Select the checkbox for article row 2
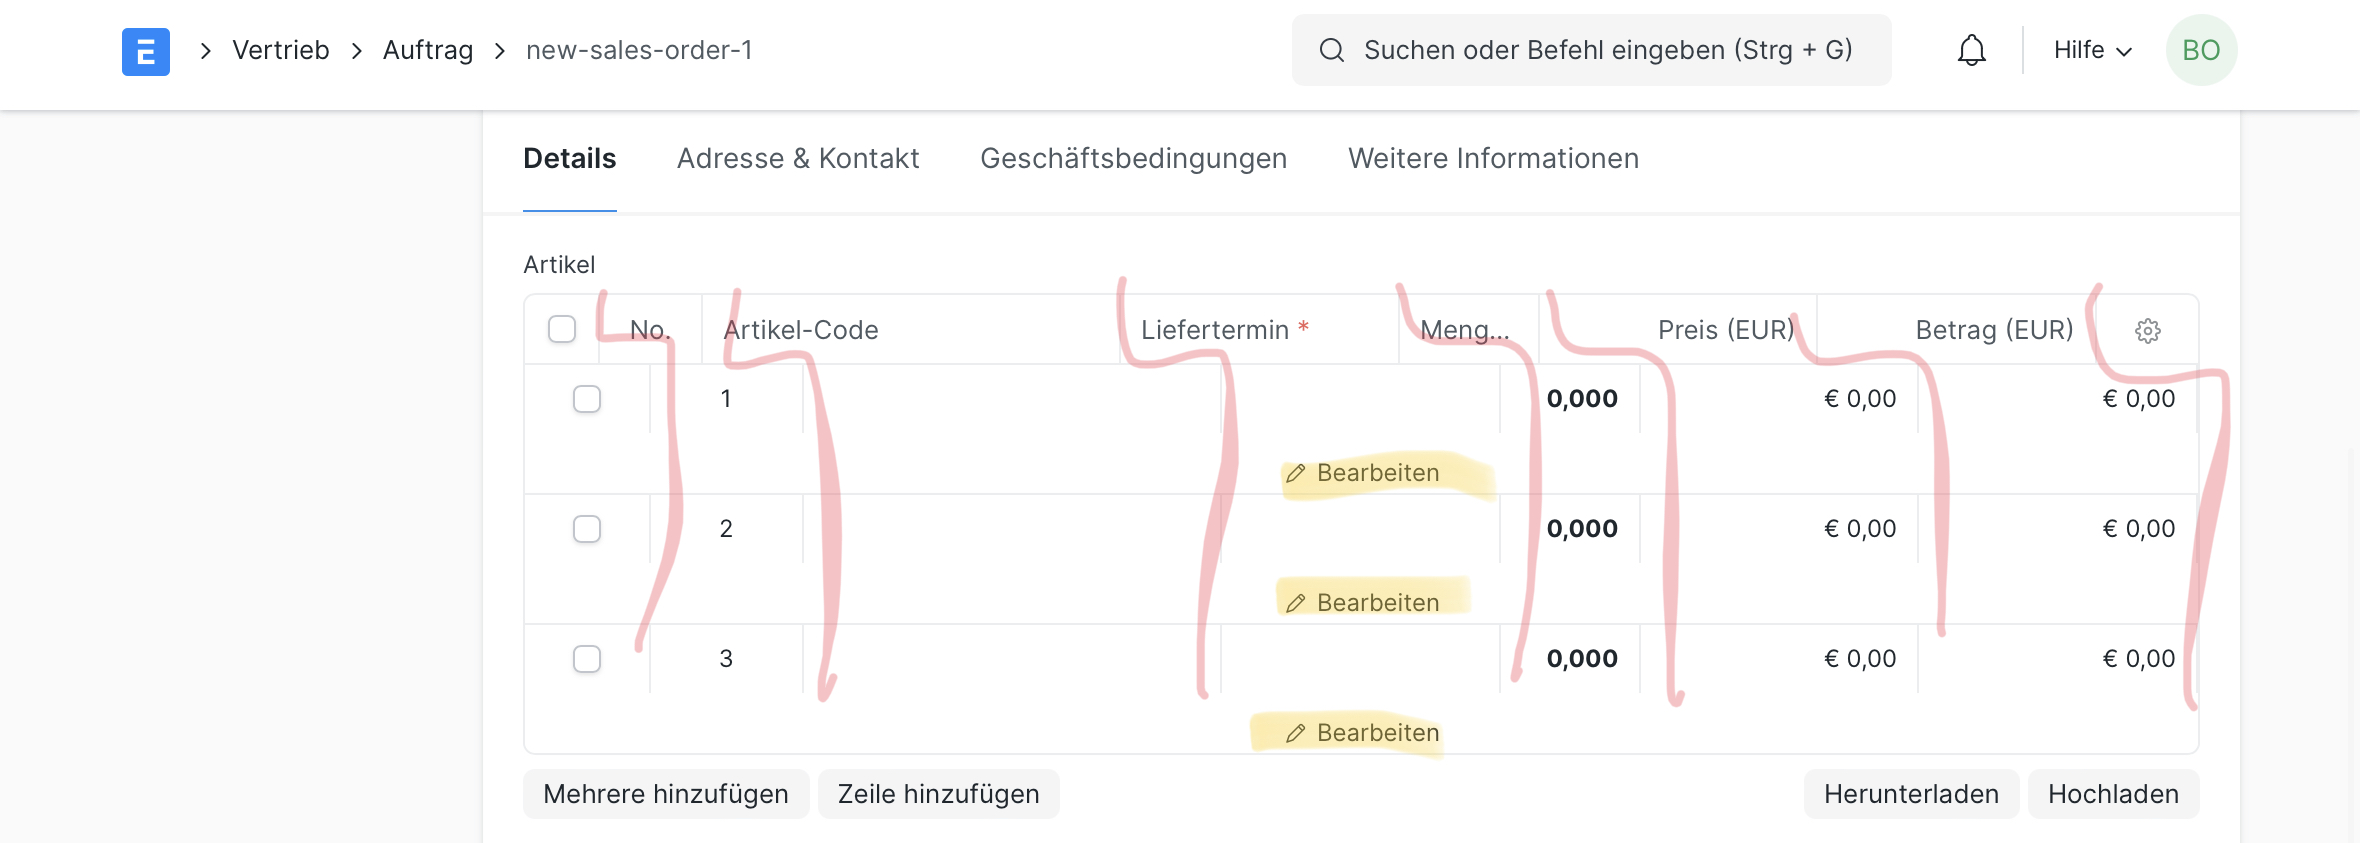The width and height of the screenshot is (2360, 843). (587, 528)
